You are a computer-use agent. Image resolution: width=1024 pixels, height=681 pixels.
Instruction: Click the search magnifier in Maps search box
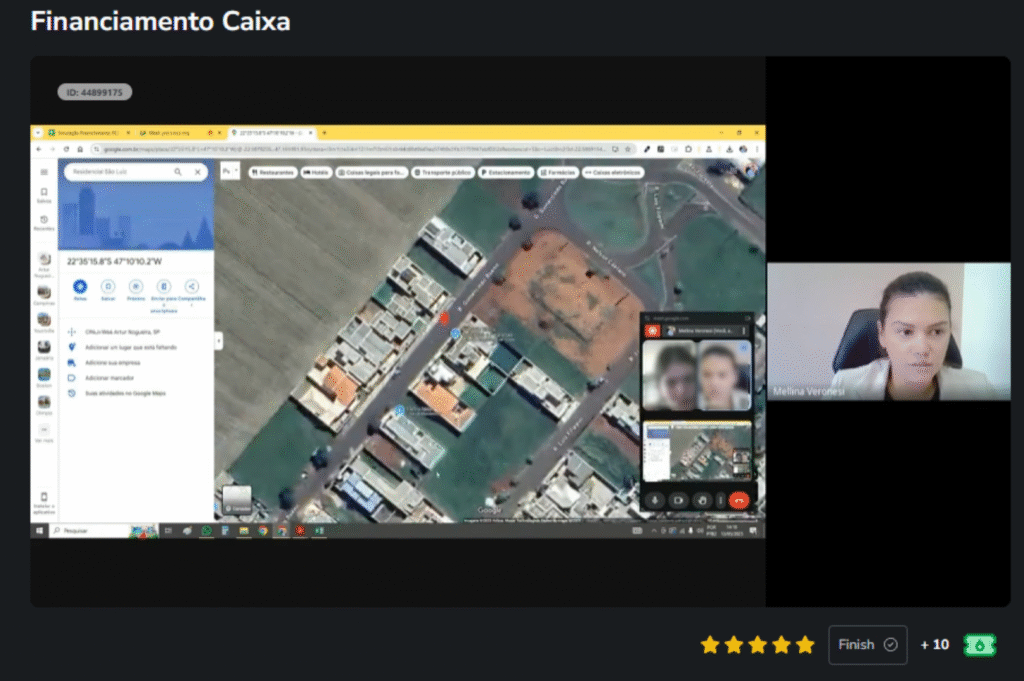point(178,172)
